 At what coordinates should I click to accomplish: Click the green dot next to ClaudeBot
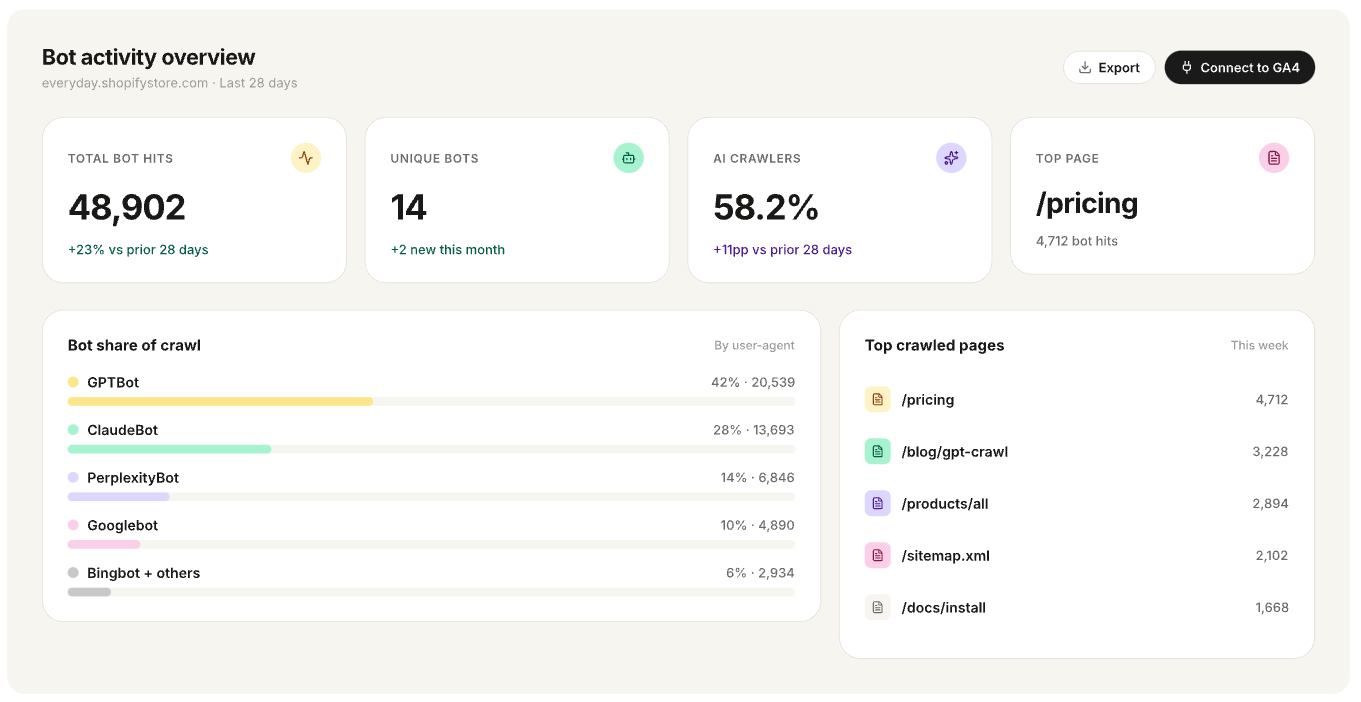click(73, 430)
